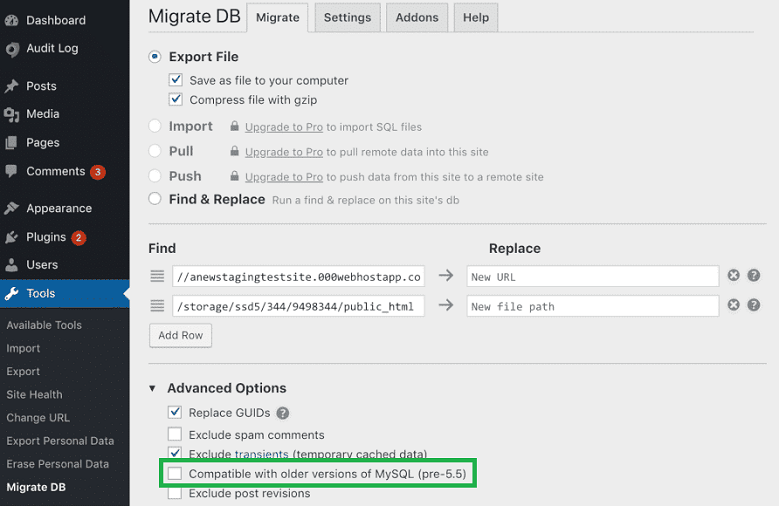Click the Users person icon

11,264
